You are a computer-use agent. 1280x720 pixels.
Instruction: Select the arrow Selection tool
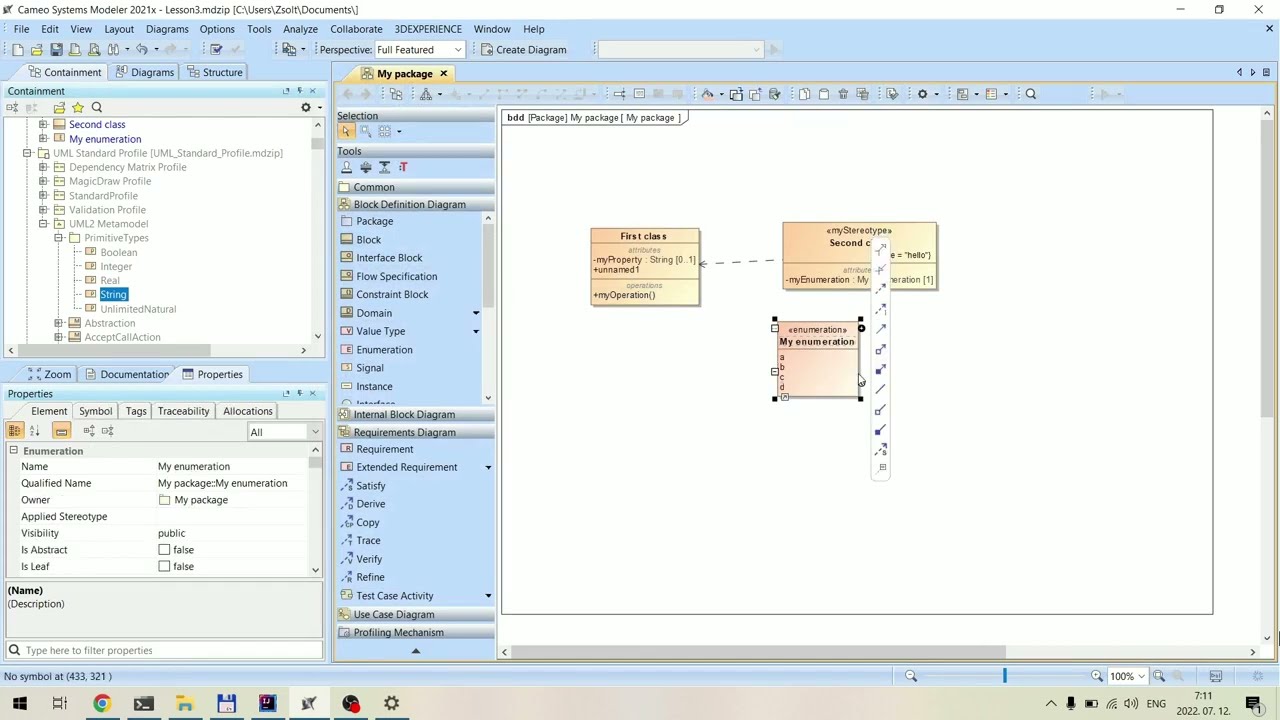[x=346, y=131]
